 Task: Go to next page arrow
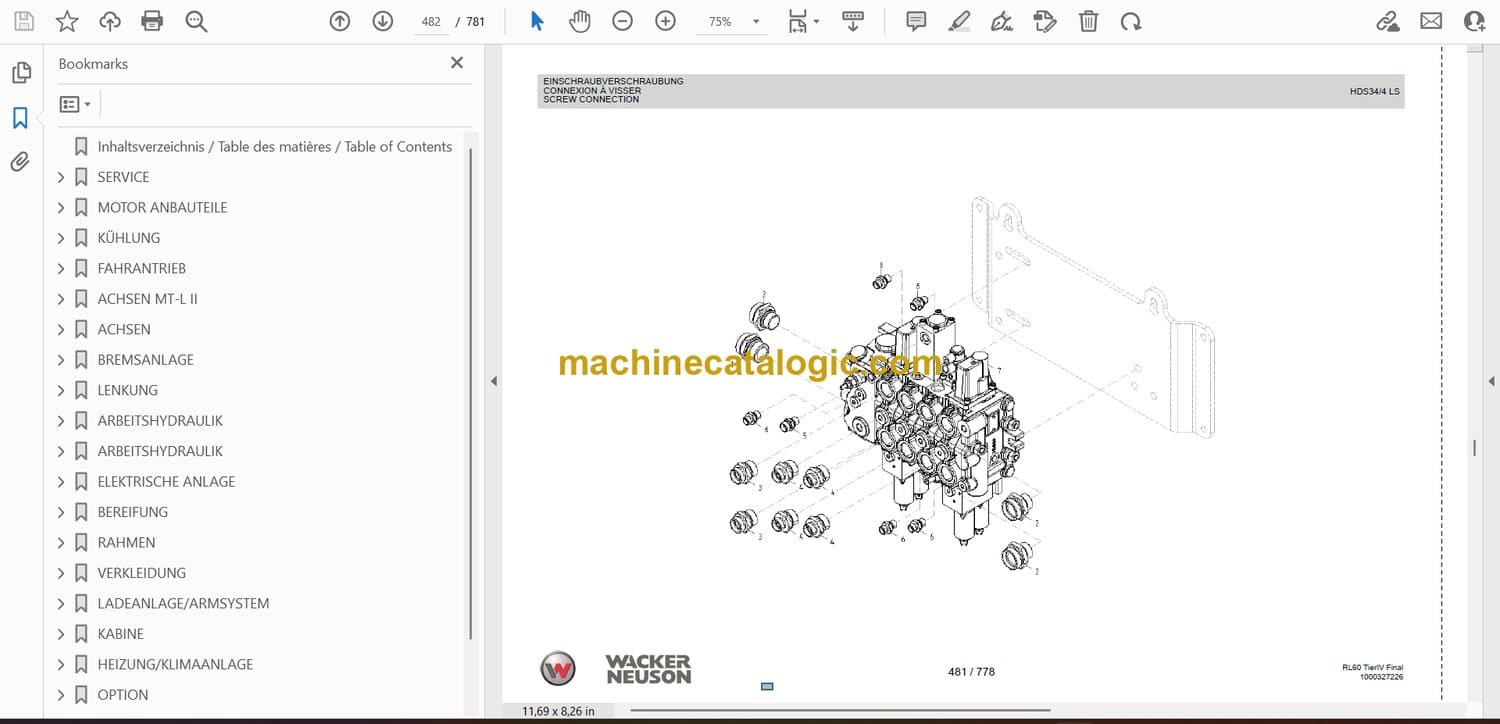383,21
